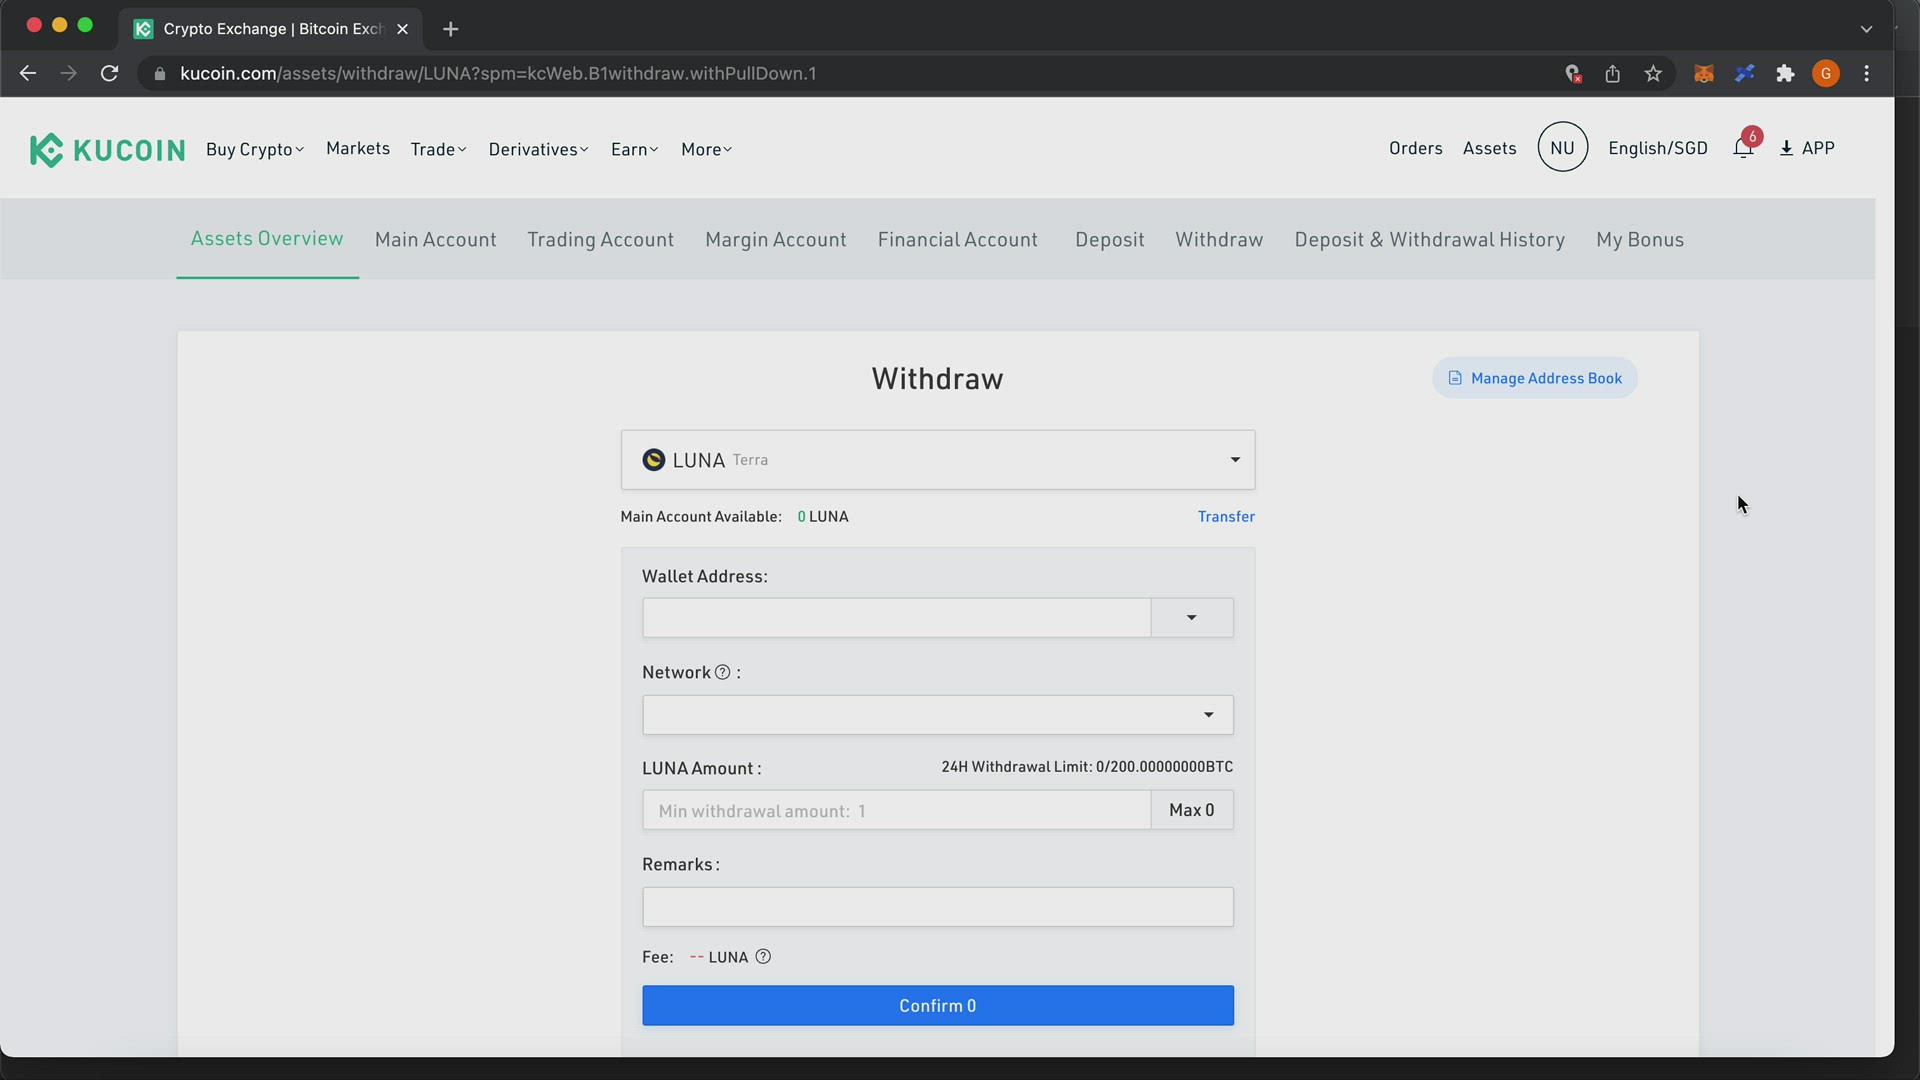Reload the page with the refresh icon
Image resolution: width=1920 pixels, height=1080 pixels.
(x=110, y=73)
